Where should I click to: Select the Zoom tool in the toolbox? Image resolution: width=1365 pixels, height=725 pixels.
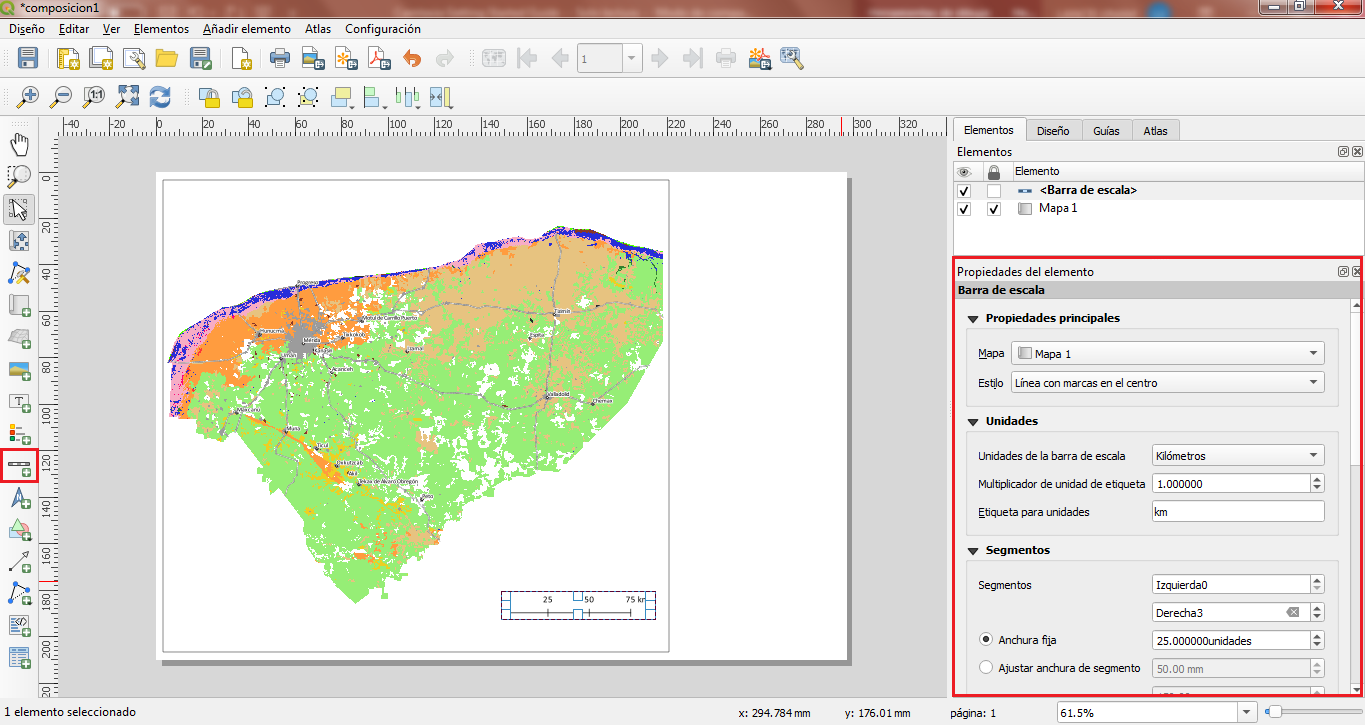(19, 177)
